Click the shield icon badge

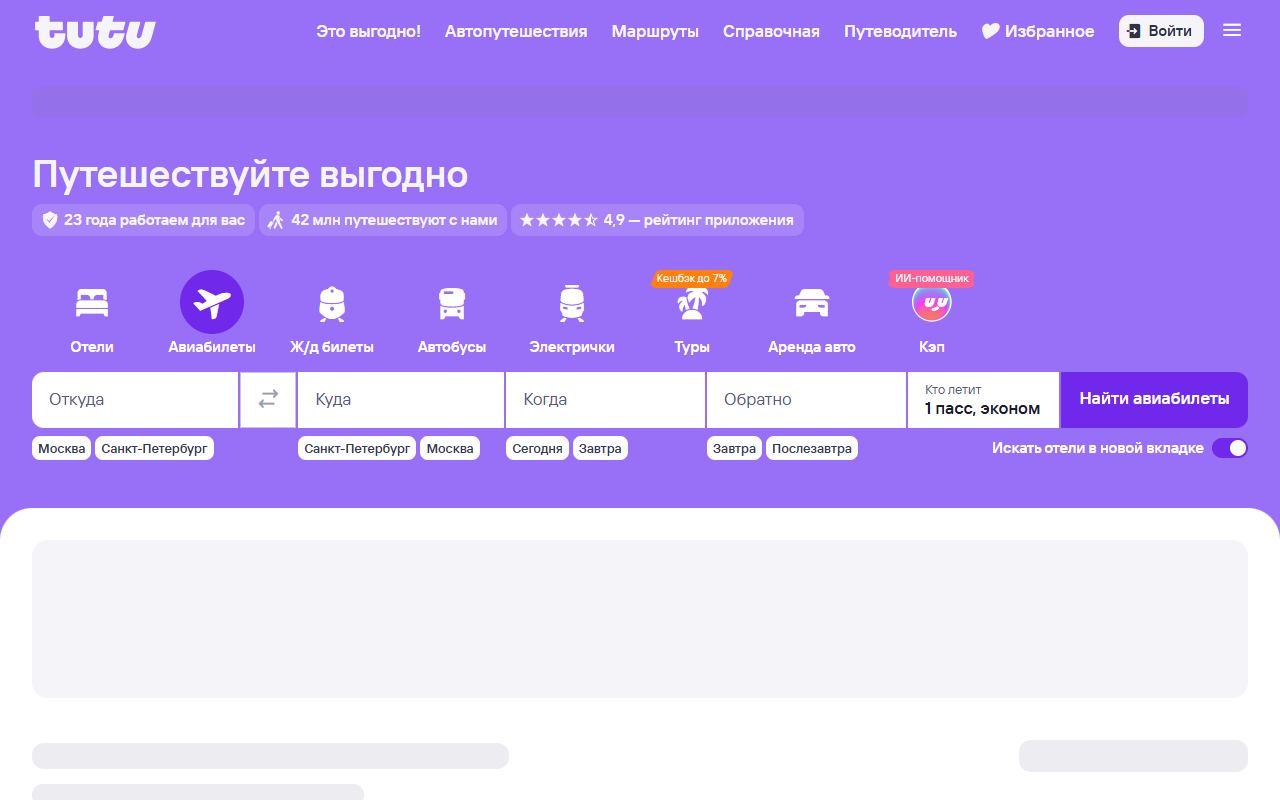(50, 220)
